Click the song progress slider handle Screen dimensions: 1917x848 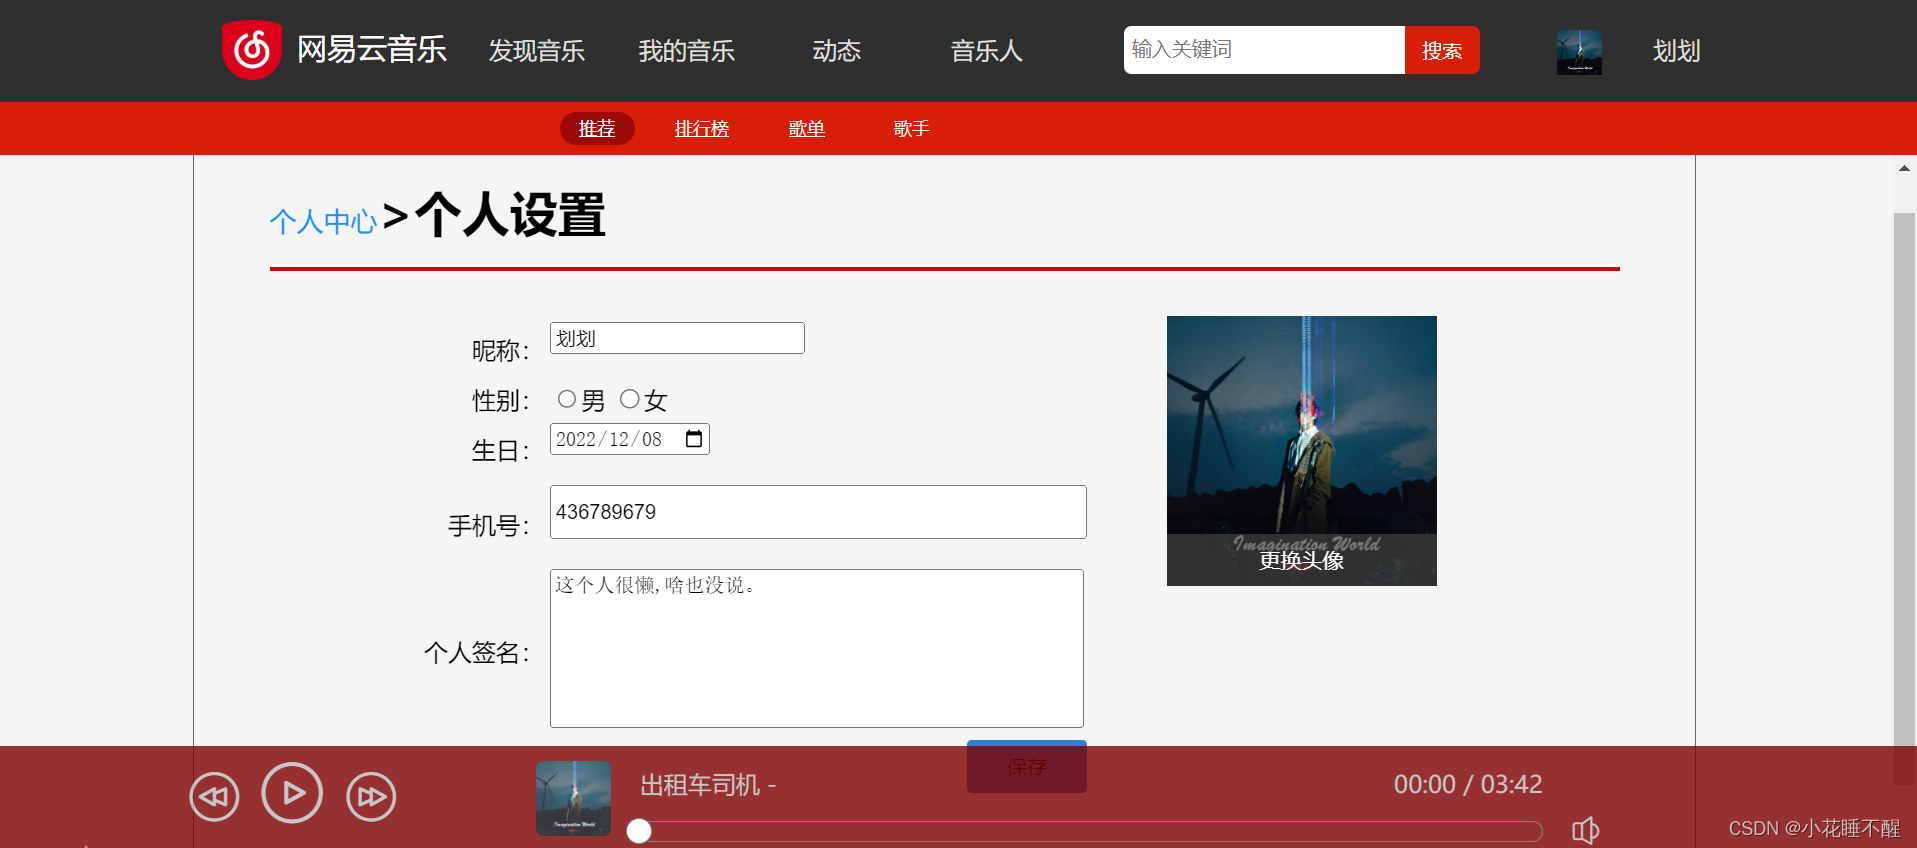coord(639,831)
